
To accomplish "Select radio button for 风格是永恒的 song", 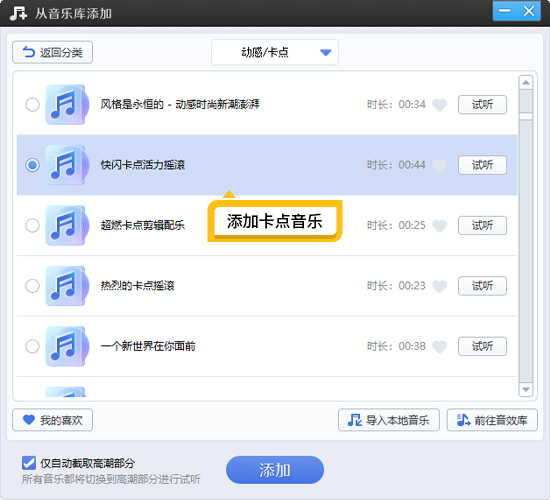I will pos(32,105).
